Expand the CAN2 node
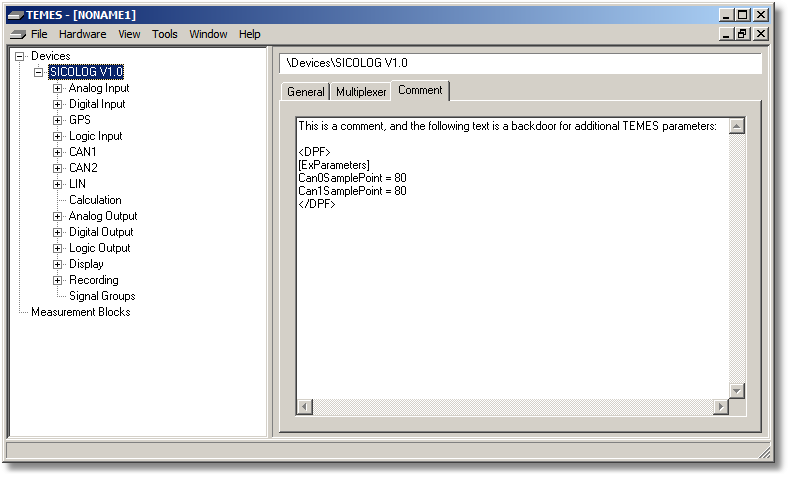 [x=57, y=169]
